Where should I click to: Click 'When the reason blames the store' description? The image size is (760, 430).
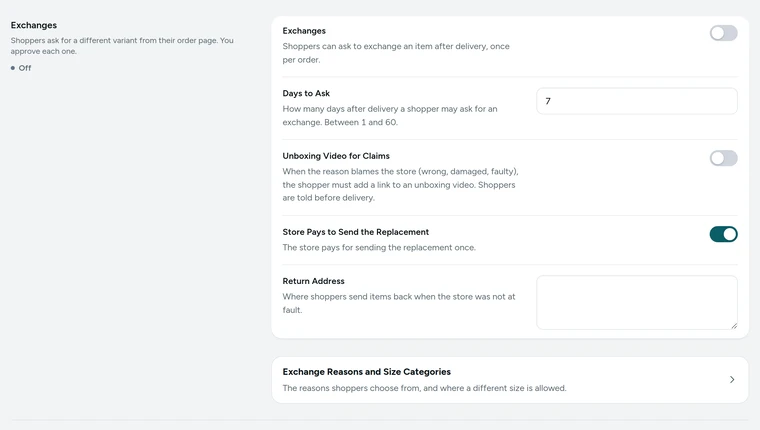[400, 184]
